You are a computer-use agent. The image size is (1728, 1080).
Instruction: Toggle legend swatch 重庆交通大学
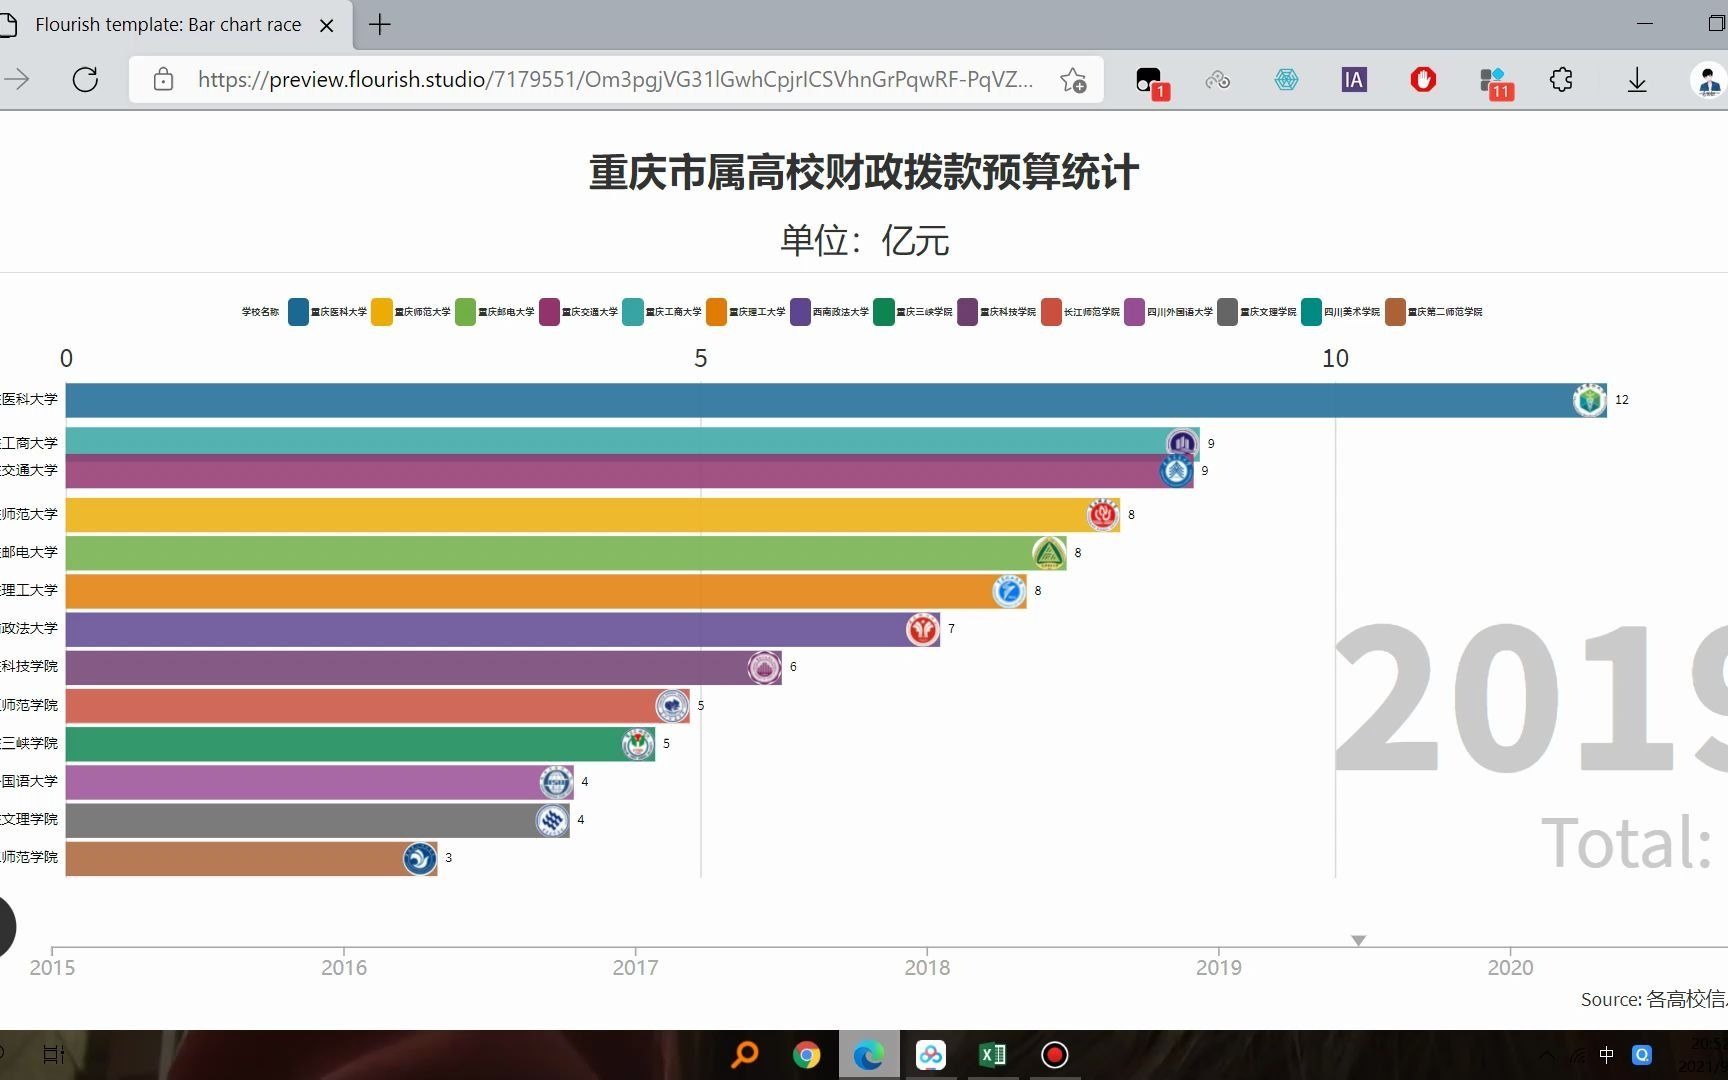click(549, 312)
